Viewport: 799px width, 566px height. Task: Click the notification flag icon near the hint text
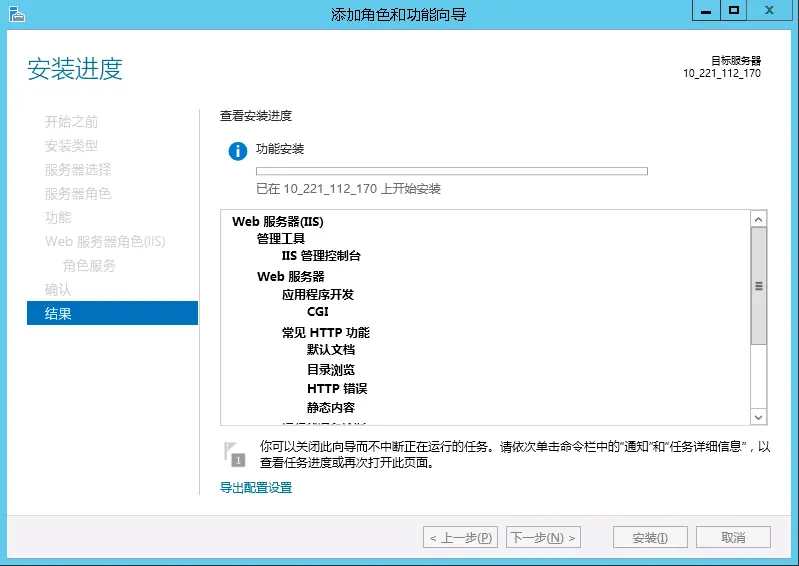[x=234, y=454]
